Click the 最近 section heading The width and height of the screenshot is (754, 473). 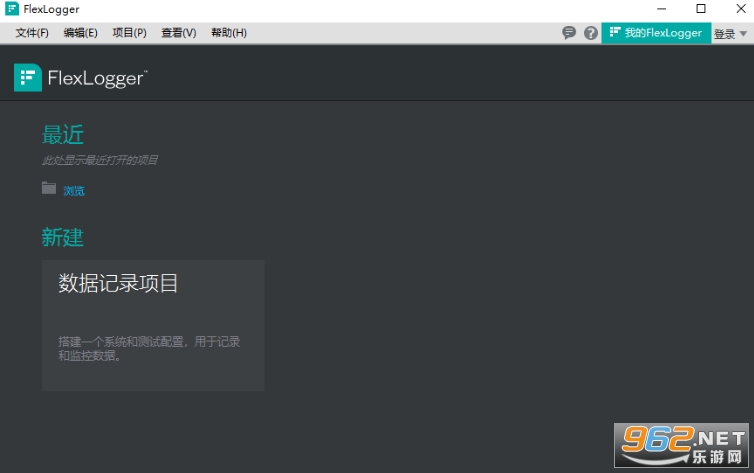pos(63,135)
